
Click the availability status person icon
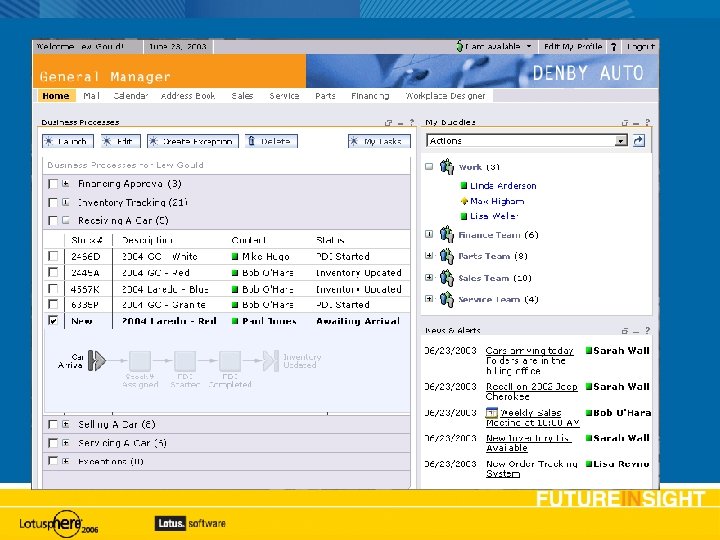coord(460,46)
